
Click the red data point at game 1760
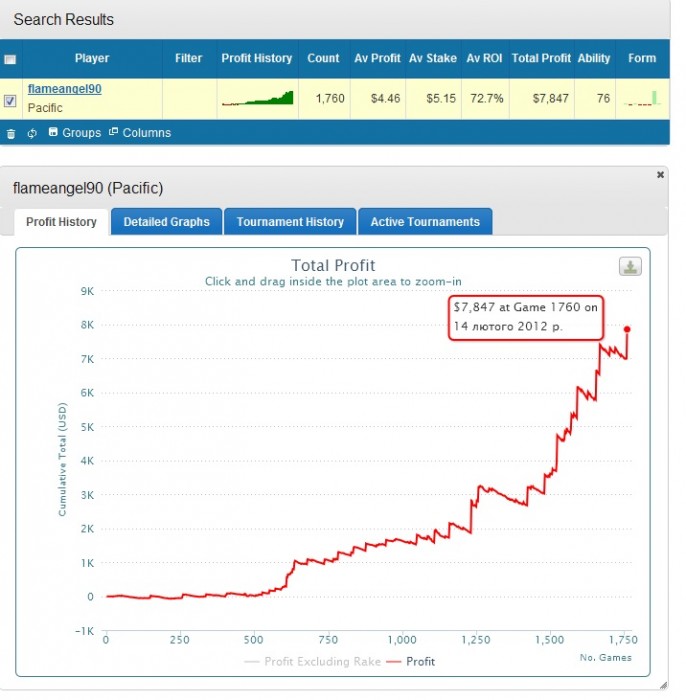627,329
